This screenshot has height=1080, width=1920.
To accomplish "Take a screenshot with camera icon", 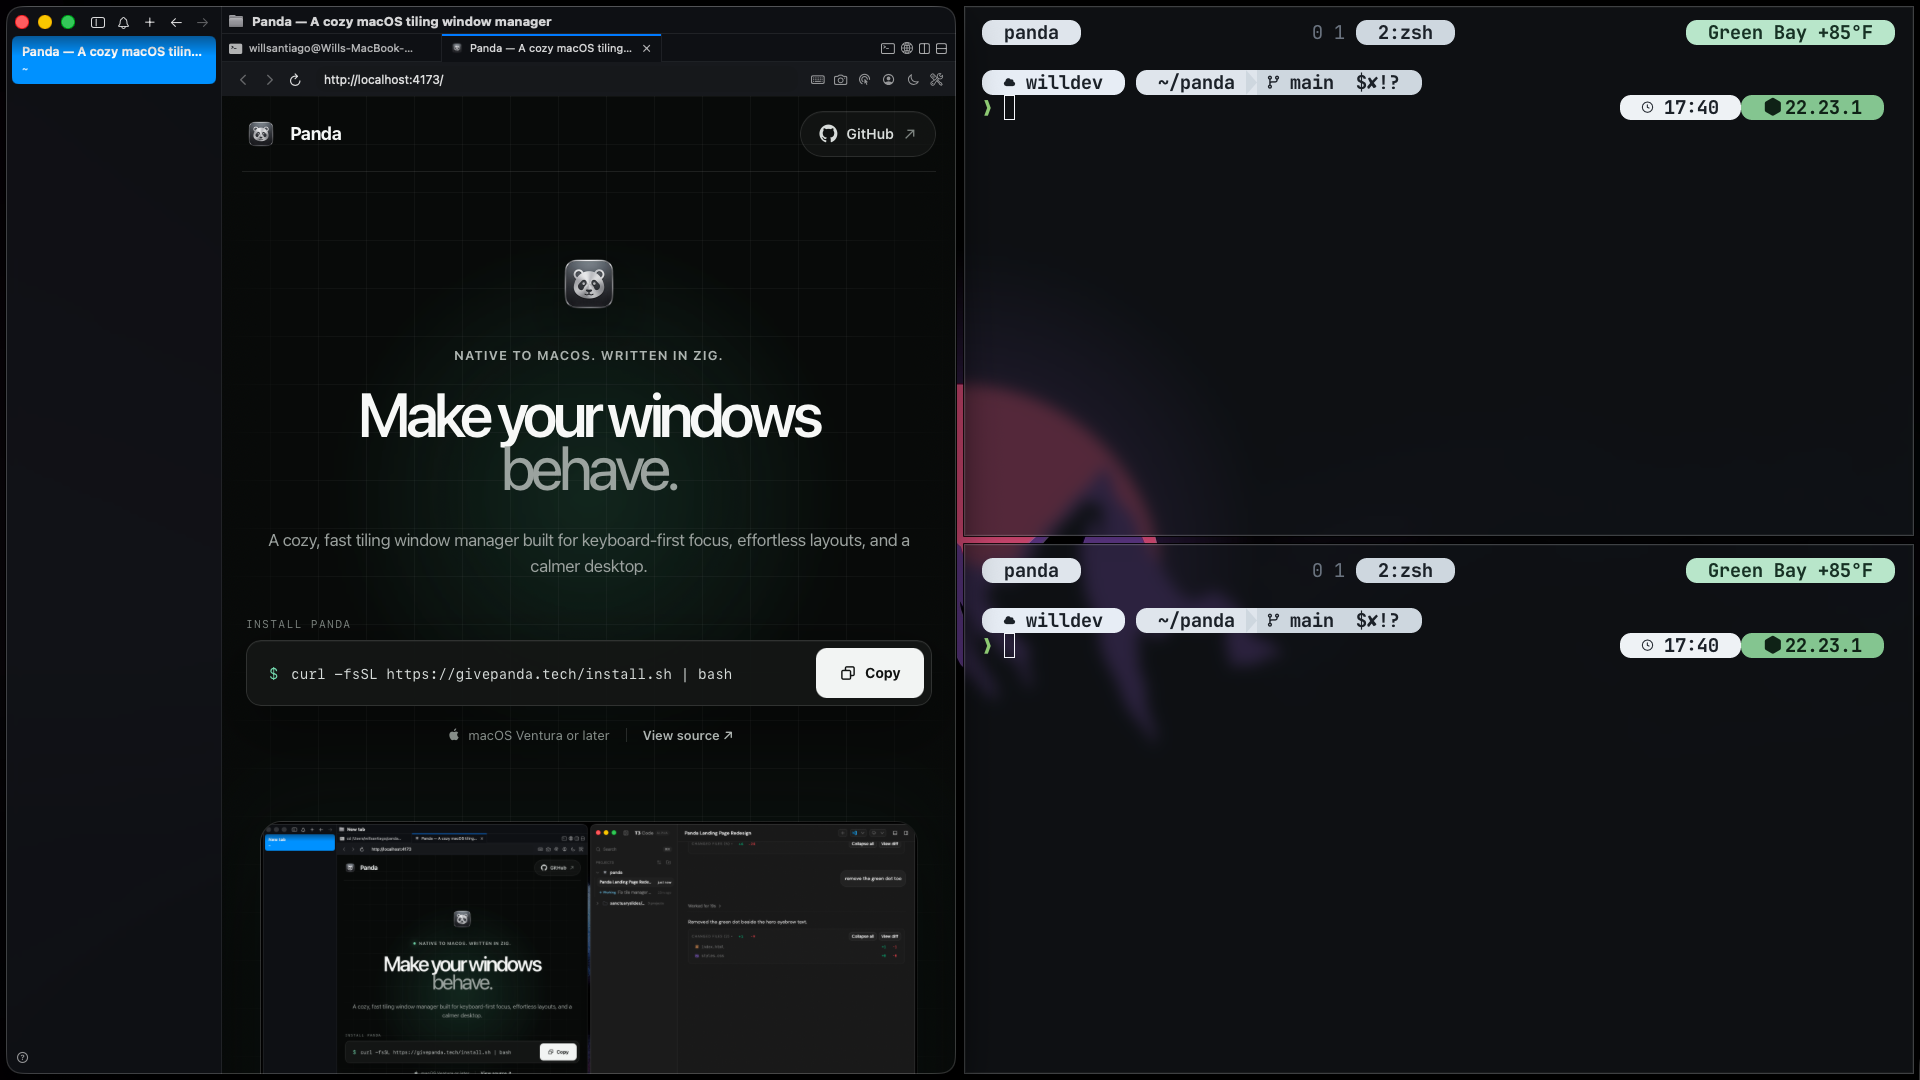I will coord(841,80).
